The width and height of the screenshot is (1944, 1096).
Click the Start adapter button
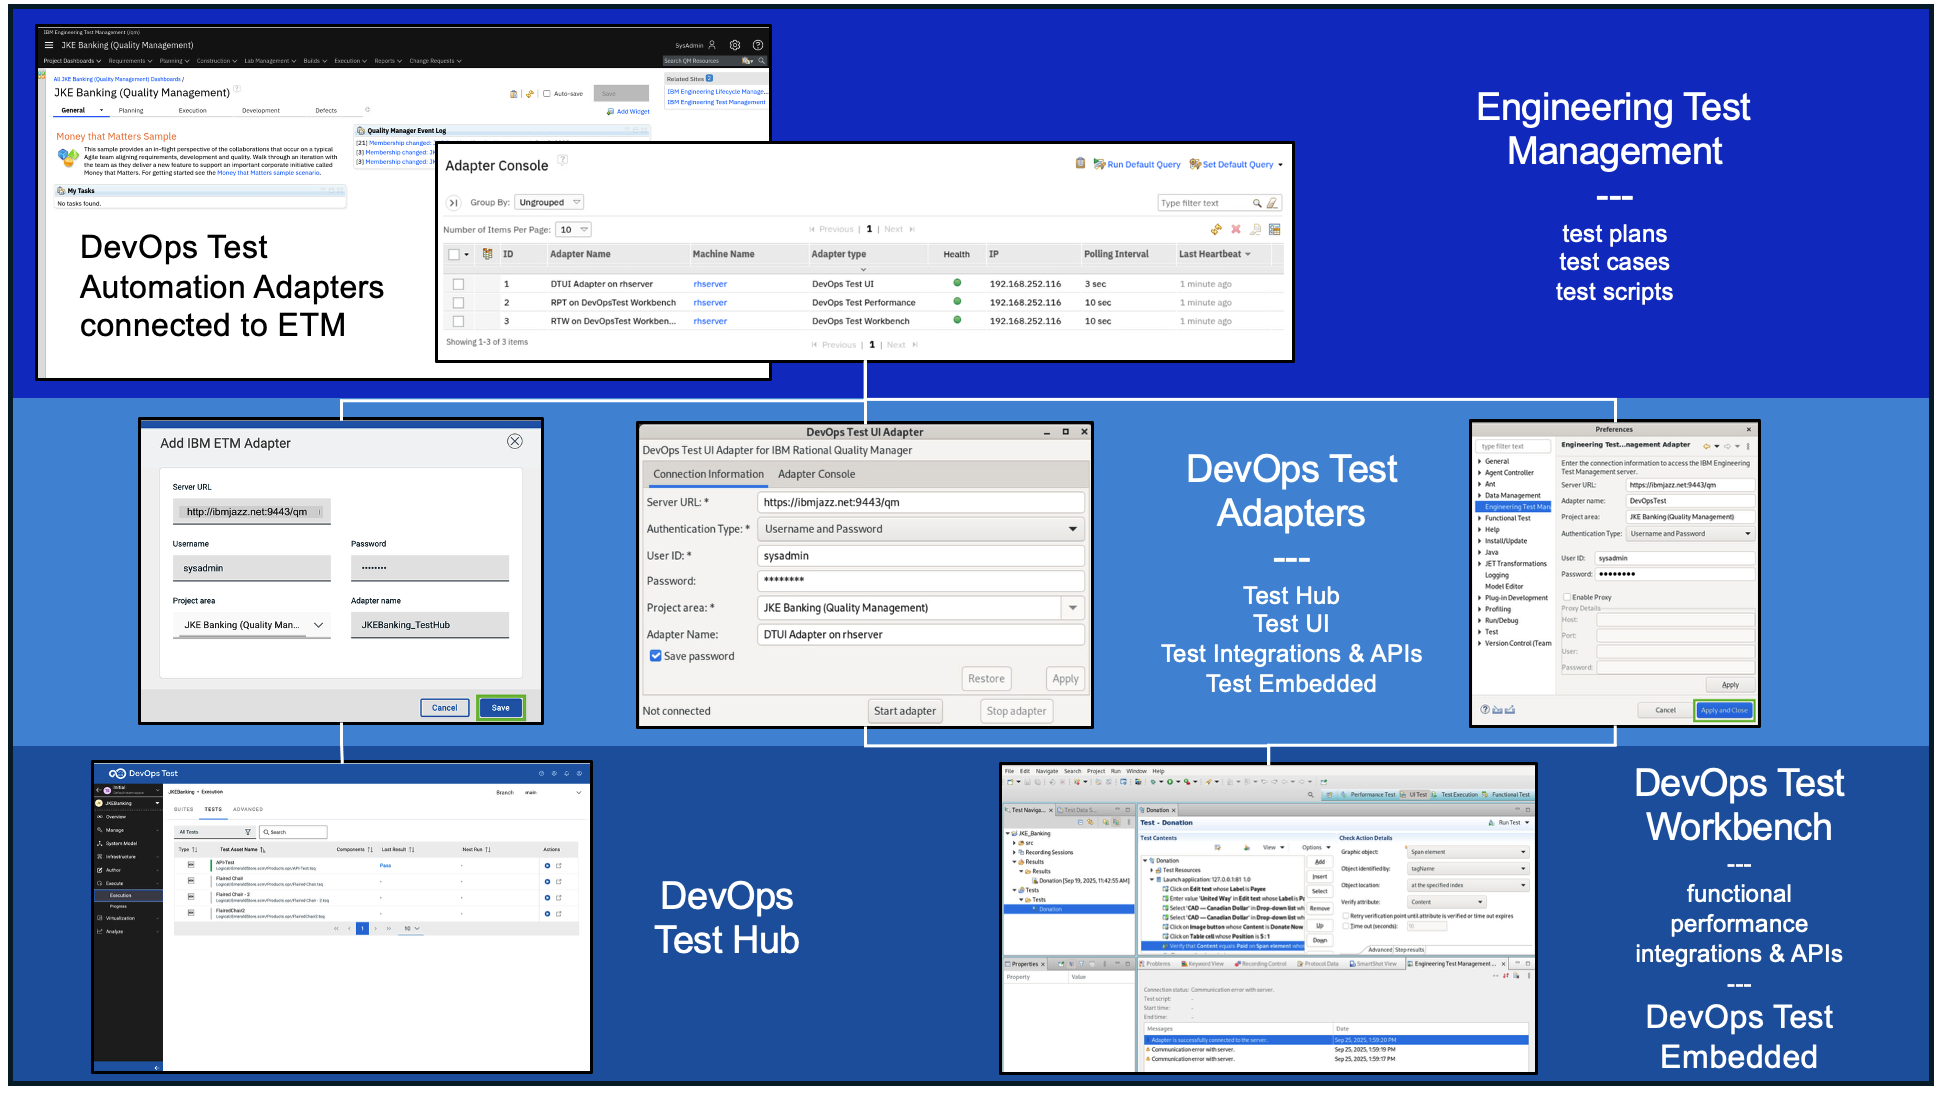click(904, 711)
